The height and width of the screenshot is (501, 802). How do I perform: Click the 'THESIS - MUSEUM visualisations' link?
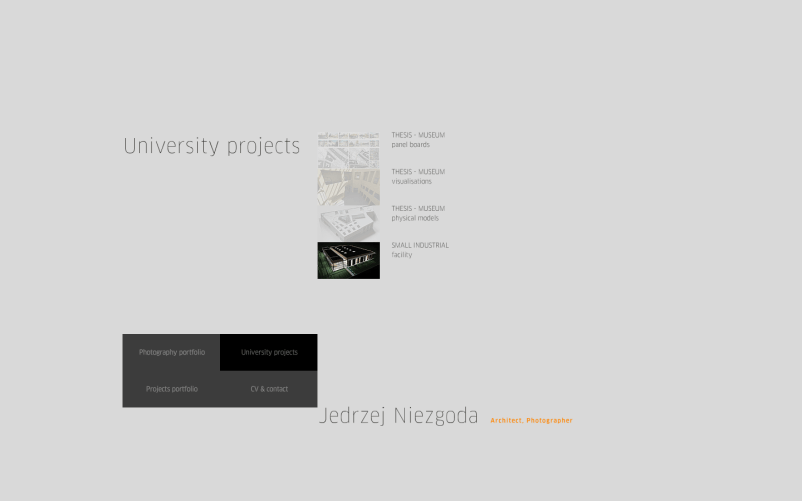point(418,176)
